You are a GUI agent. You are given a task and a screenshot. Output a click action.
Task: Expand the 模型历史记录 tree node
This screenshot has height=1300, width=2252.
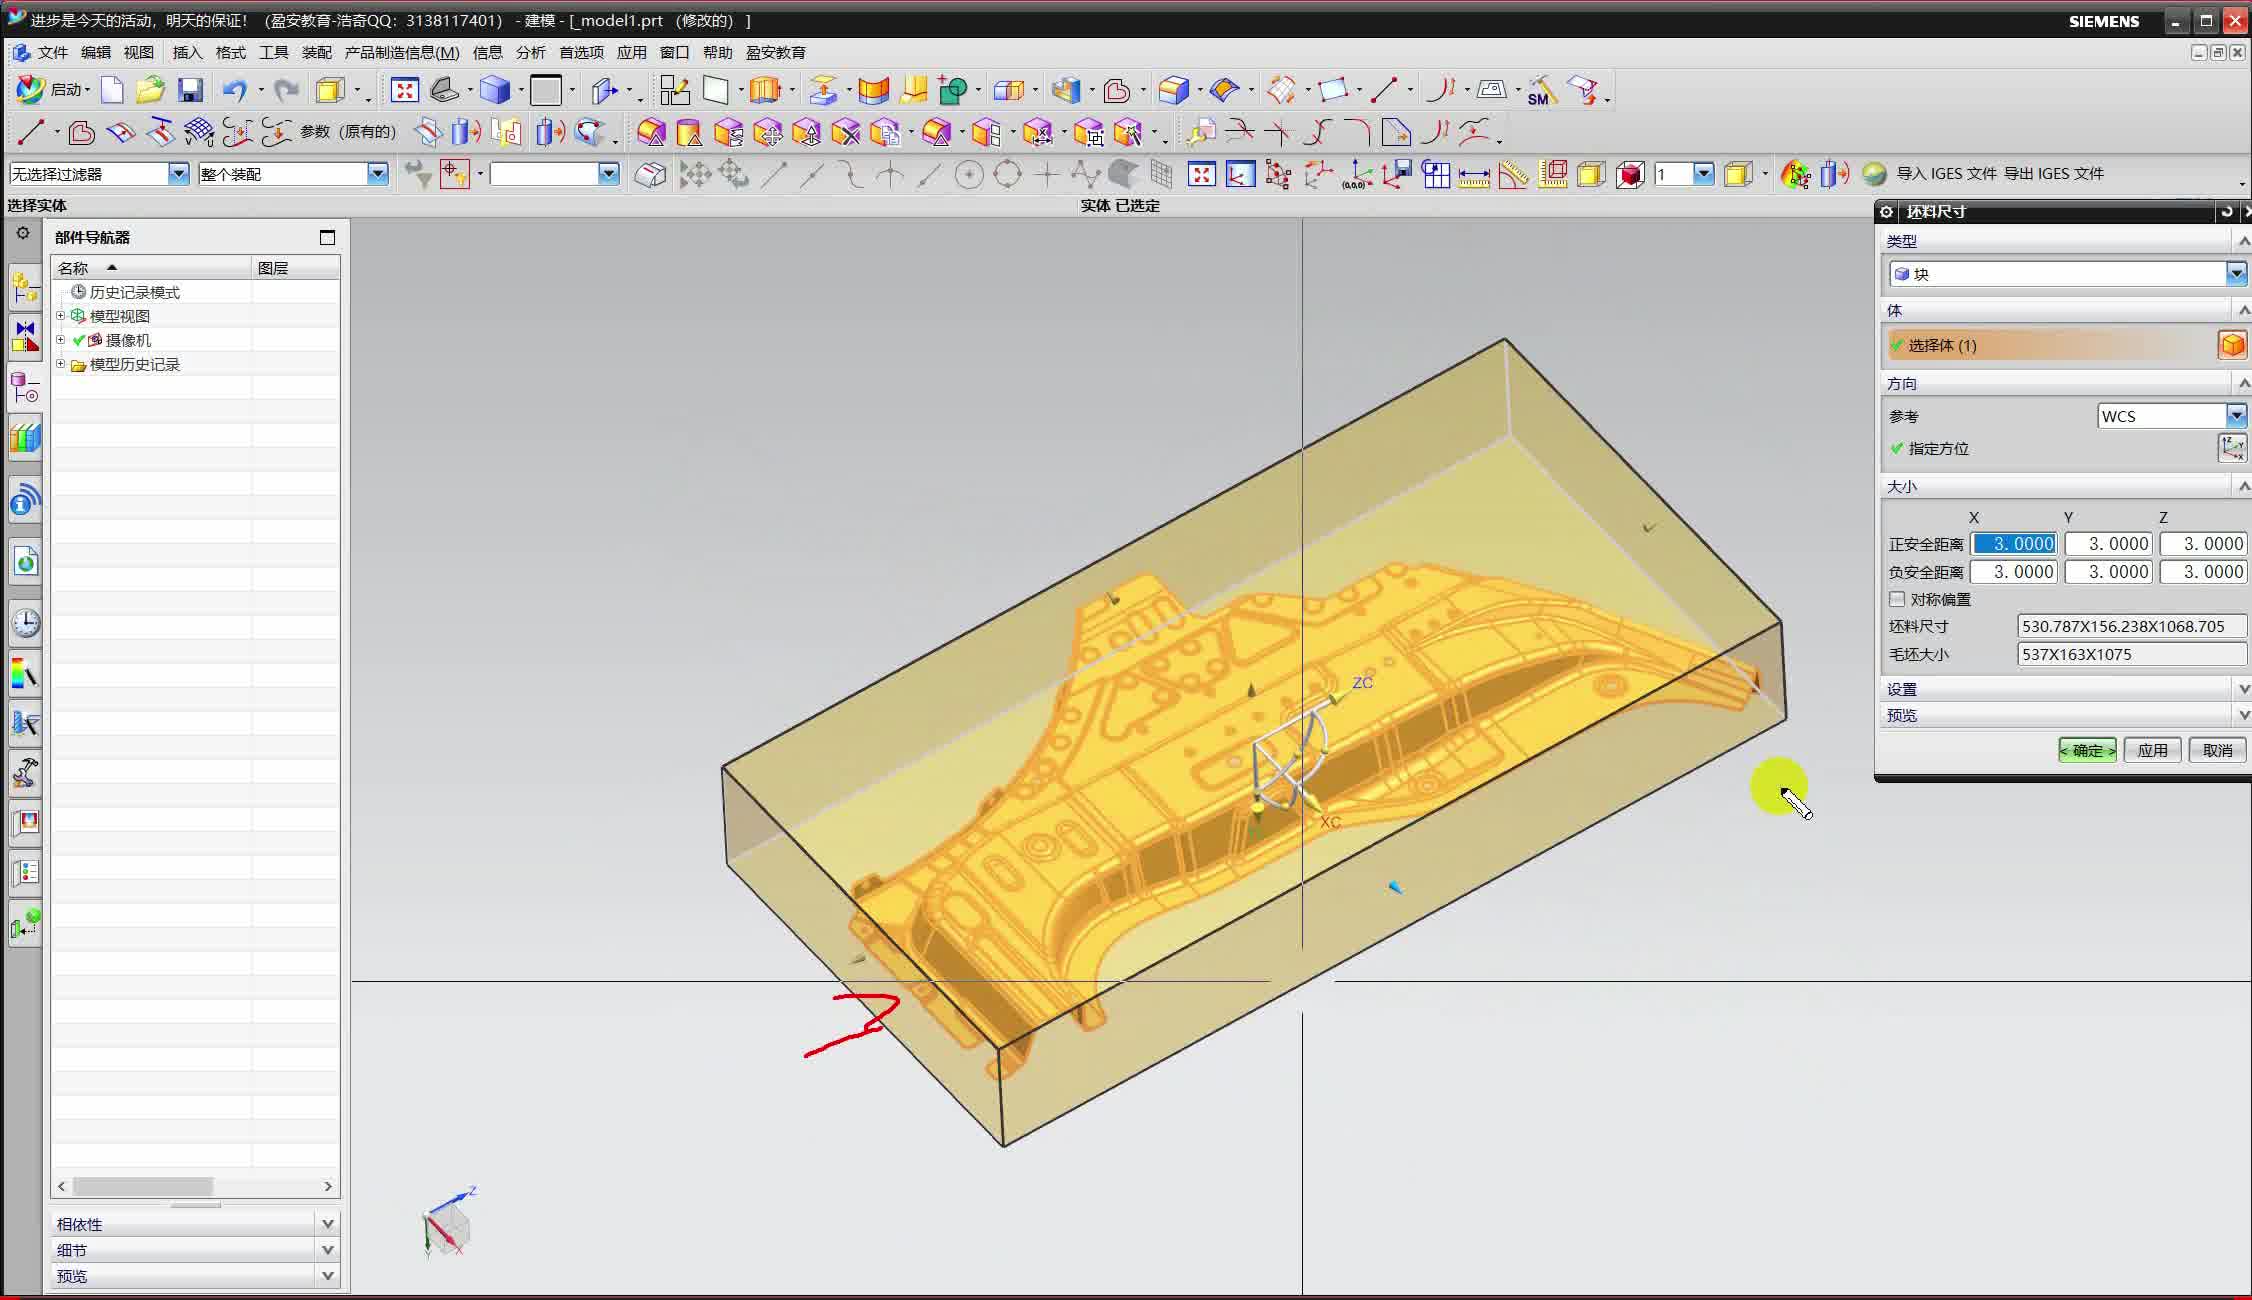tap(61, 364)
